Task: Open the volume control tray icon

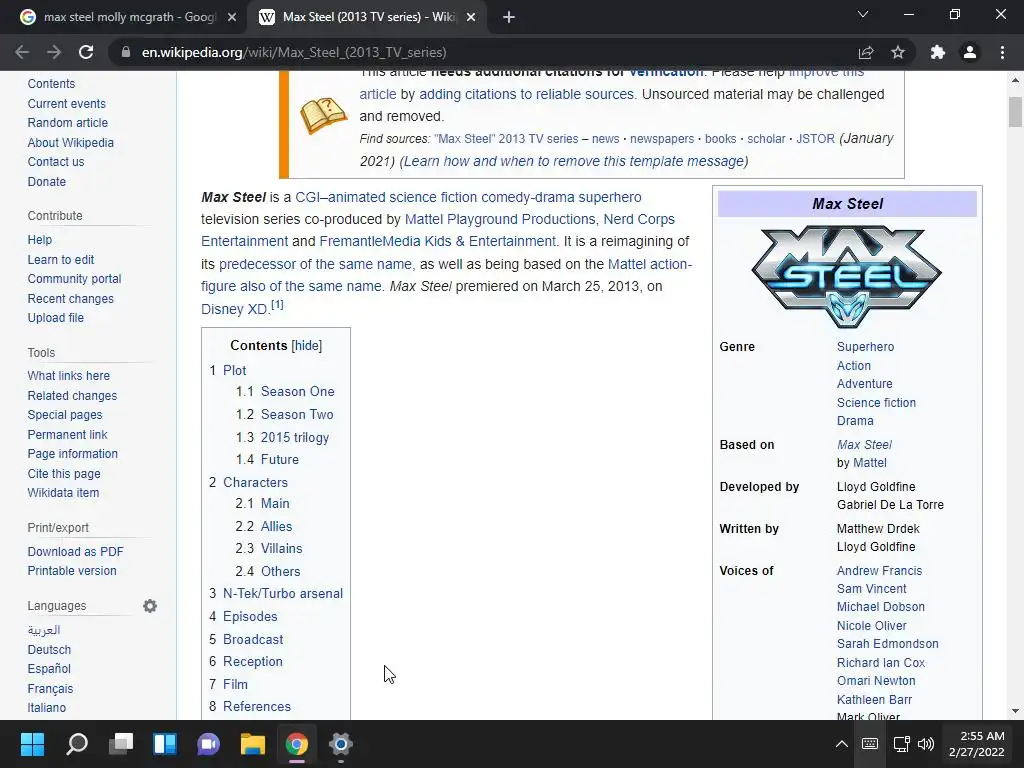Action: pyautogui.click(x=926, y=744)
